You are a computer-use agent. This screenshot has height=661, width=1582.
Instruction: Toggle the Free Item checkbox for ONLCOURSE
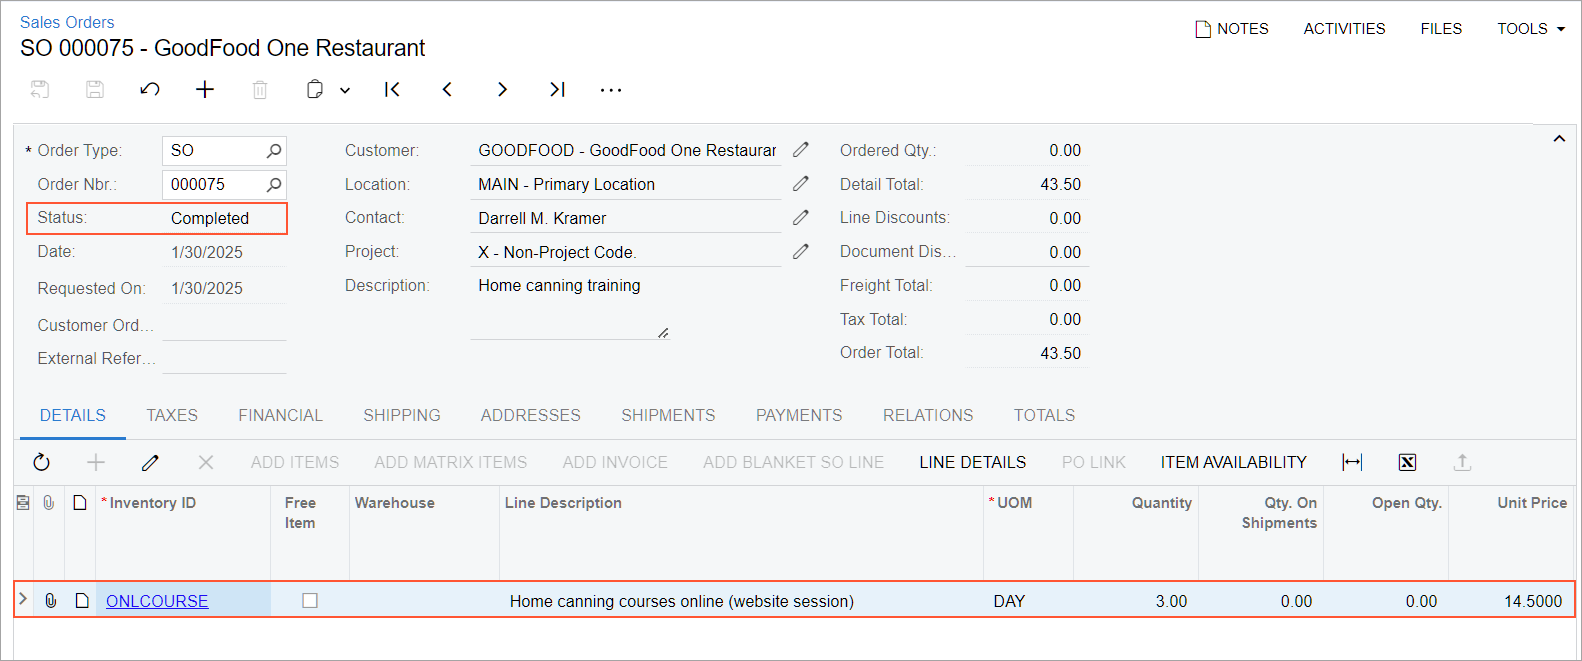coord(310,601)
